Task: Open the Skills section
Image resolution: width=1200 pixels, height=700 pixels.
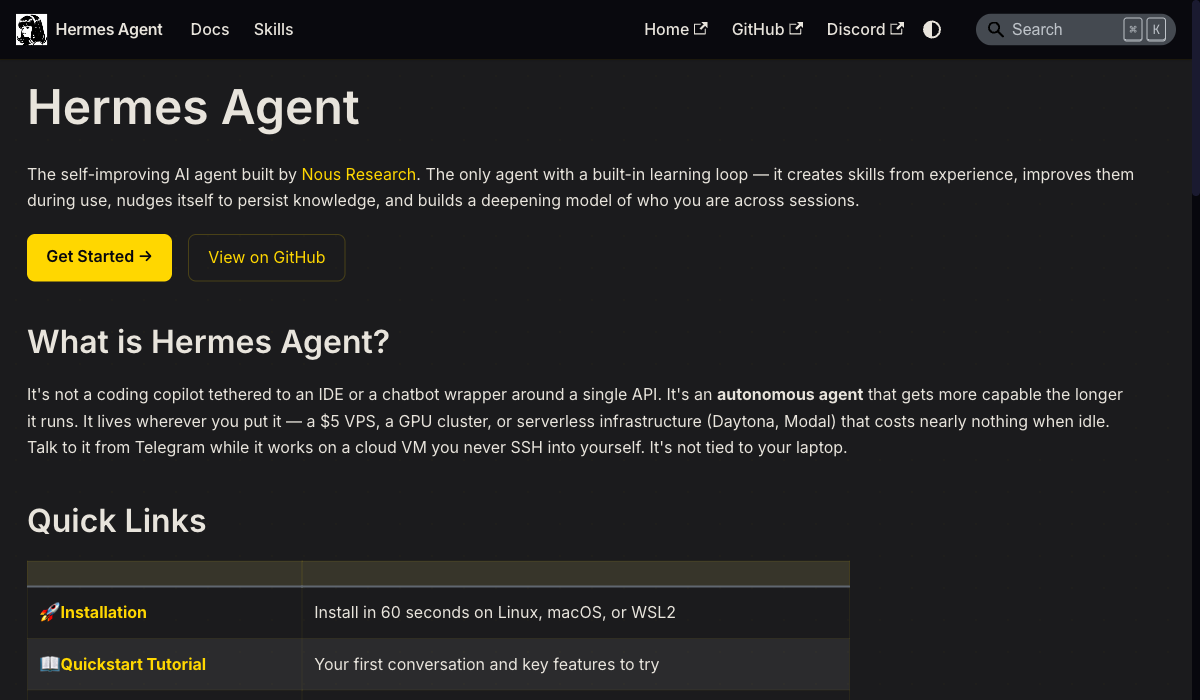Action: coord(273,29)
